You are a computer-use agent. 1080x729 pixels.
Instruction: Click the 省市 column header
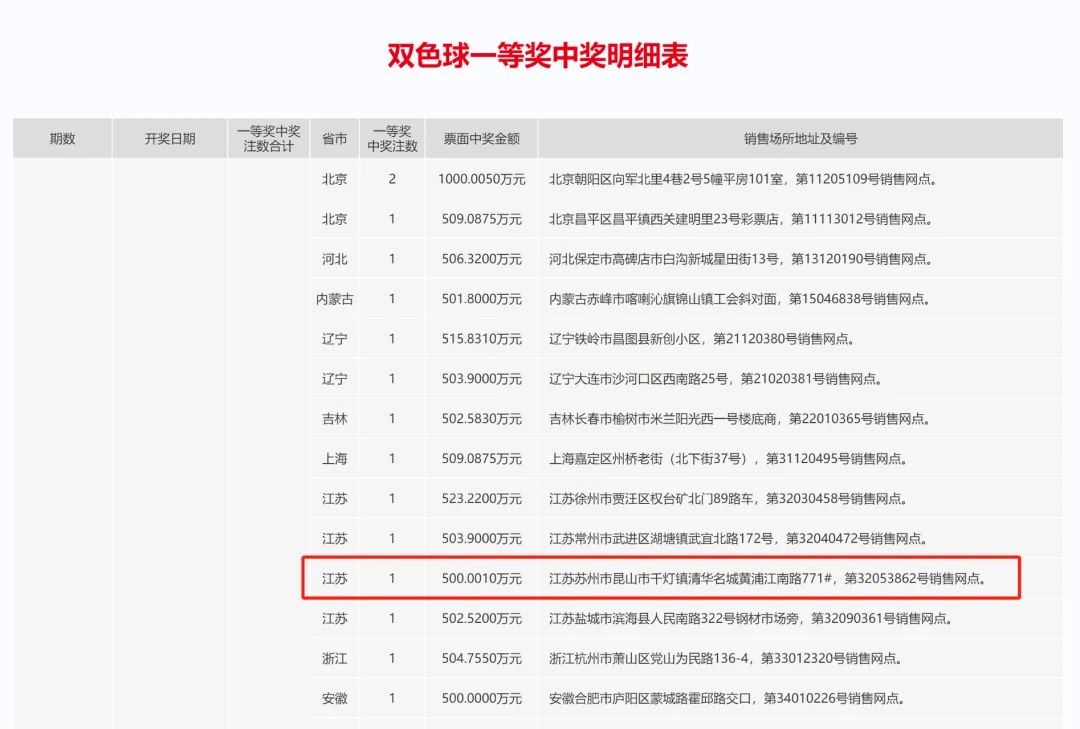334,139
